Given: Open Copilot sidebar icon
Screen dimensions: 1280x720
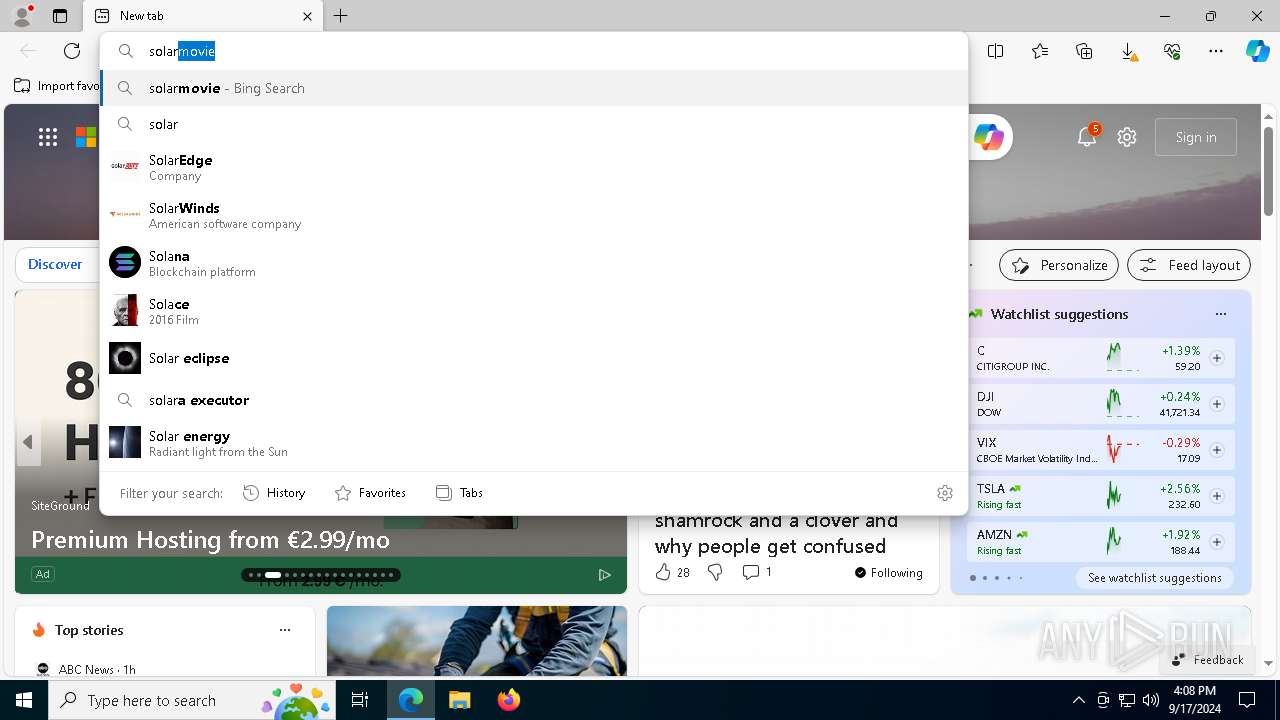Looking at the screenshot, I should coord(1258,51).
